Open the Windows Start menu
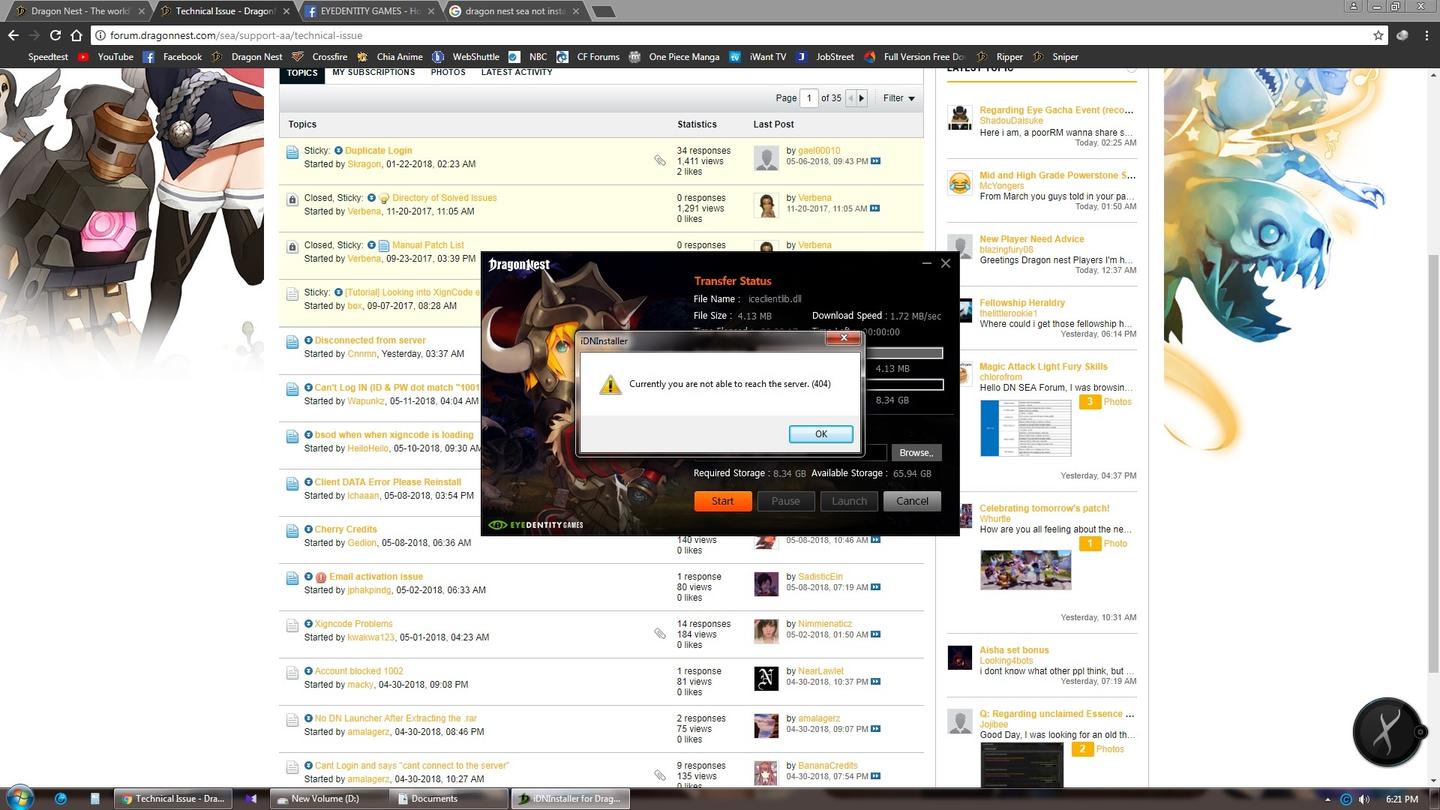 click(x=19, y=799)
